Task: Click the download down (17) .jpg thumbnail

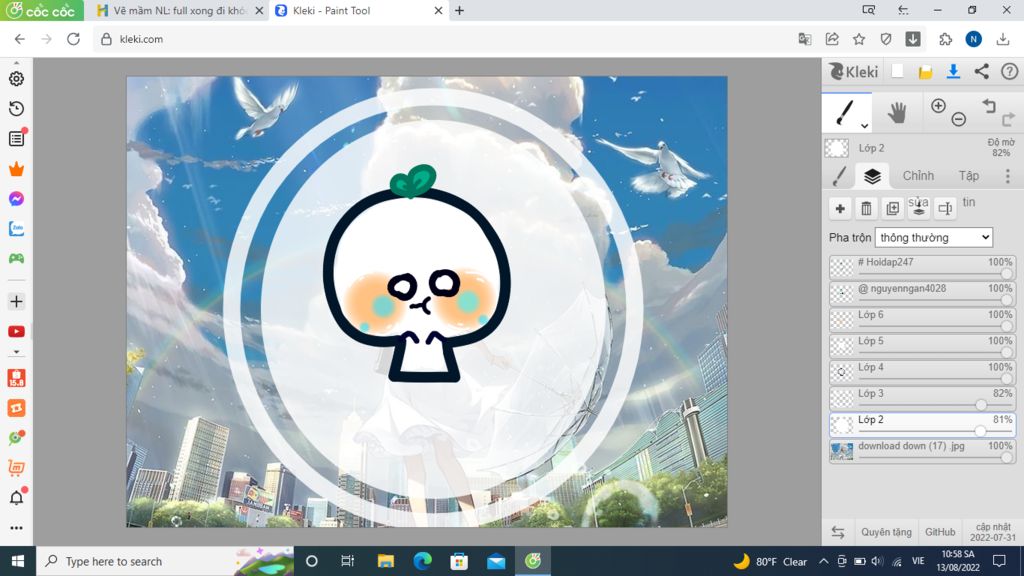Action: click(x=842, y=451)
